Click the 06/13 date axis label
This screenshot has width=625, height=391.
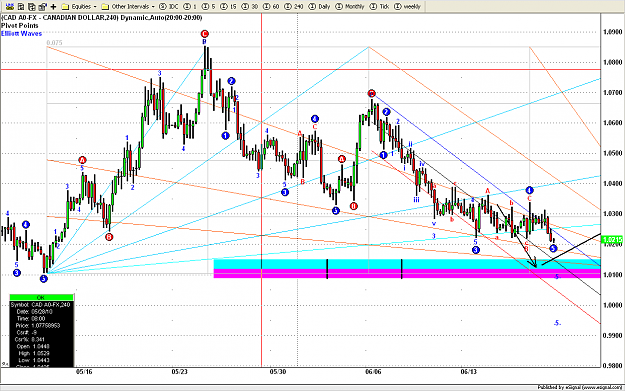[469, 371]
